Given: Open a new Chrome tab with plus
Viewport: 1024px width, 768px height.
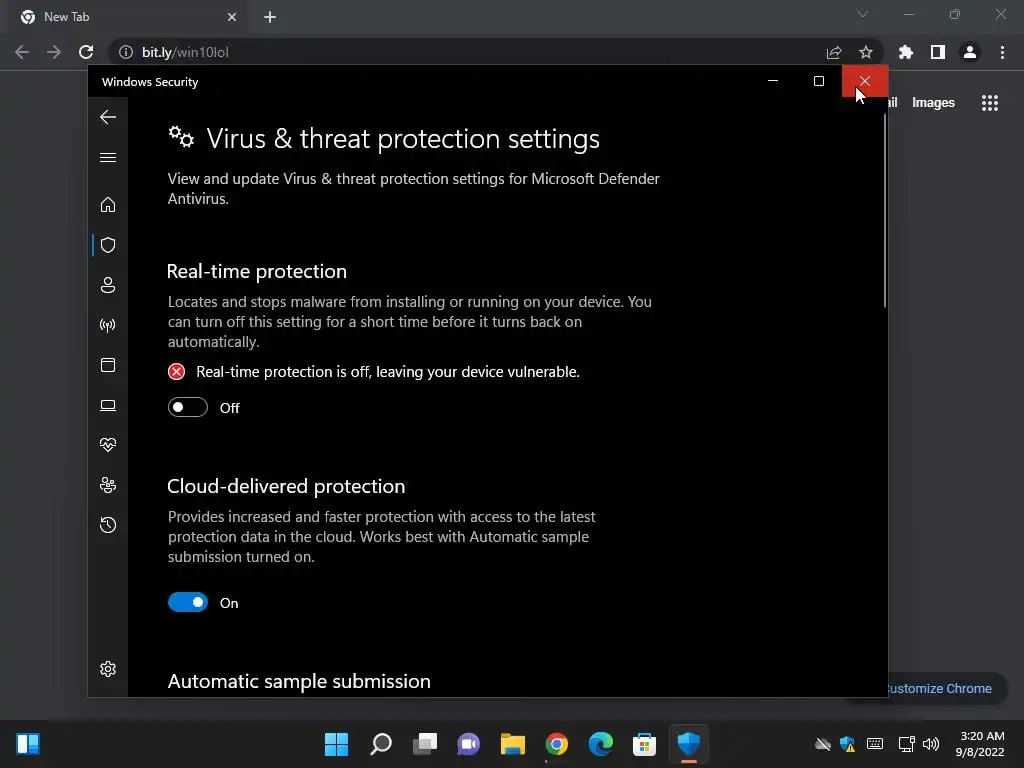Looking at the screenshot, I should [270, 17].
